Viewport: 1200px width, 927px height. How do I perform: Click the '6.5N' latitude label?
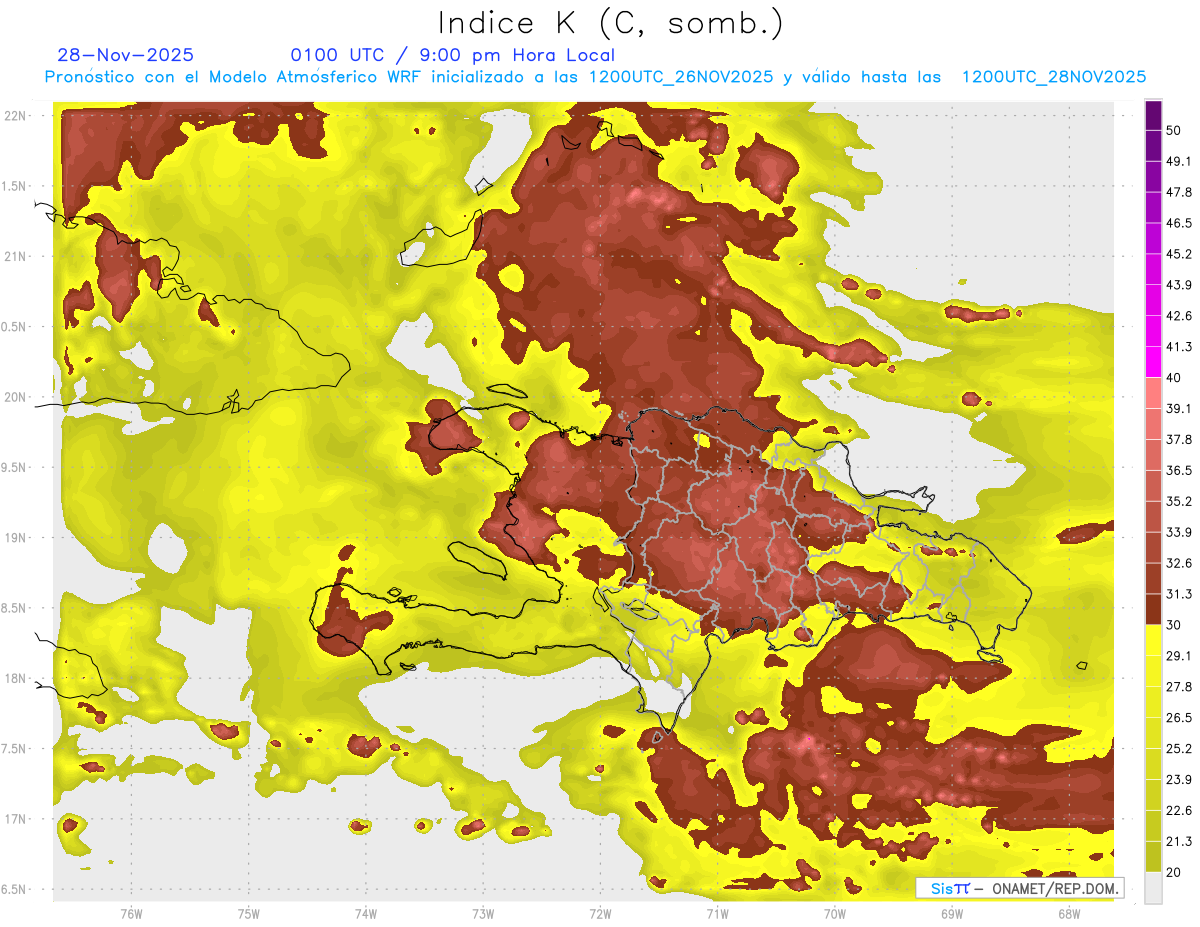14,889
